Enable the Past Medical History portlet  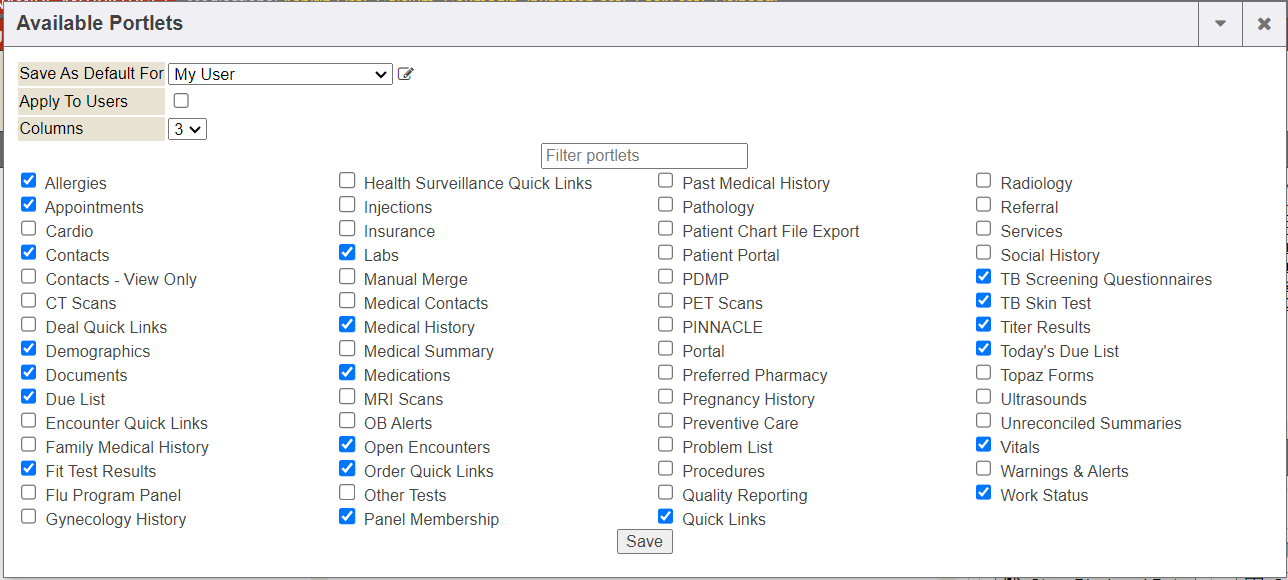click(x=666, y=181)
